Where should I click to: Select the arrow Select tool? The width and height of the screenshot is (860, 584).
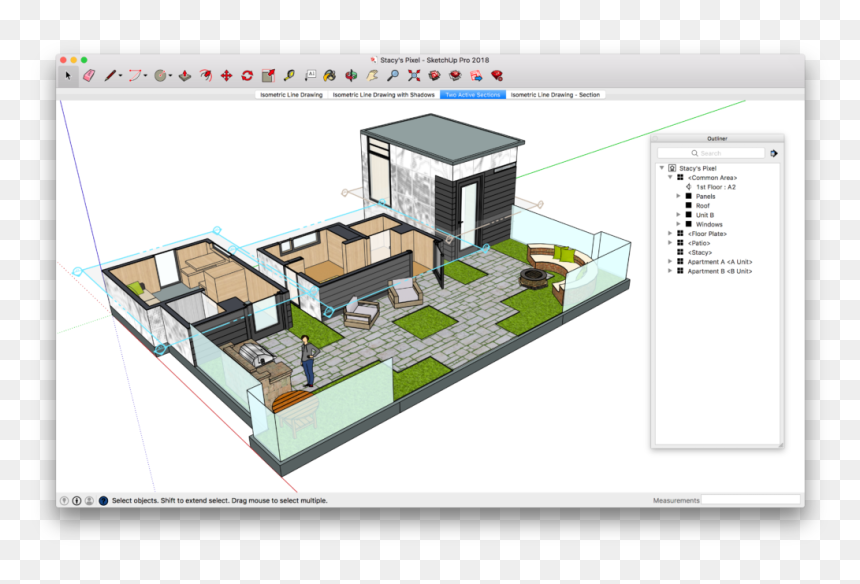(x=68, y=76)
